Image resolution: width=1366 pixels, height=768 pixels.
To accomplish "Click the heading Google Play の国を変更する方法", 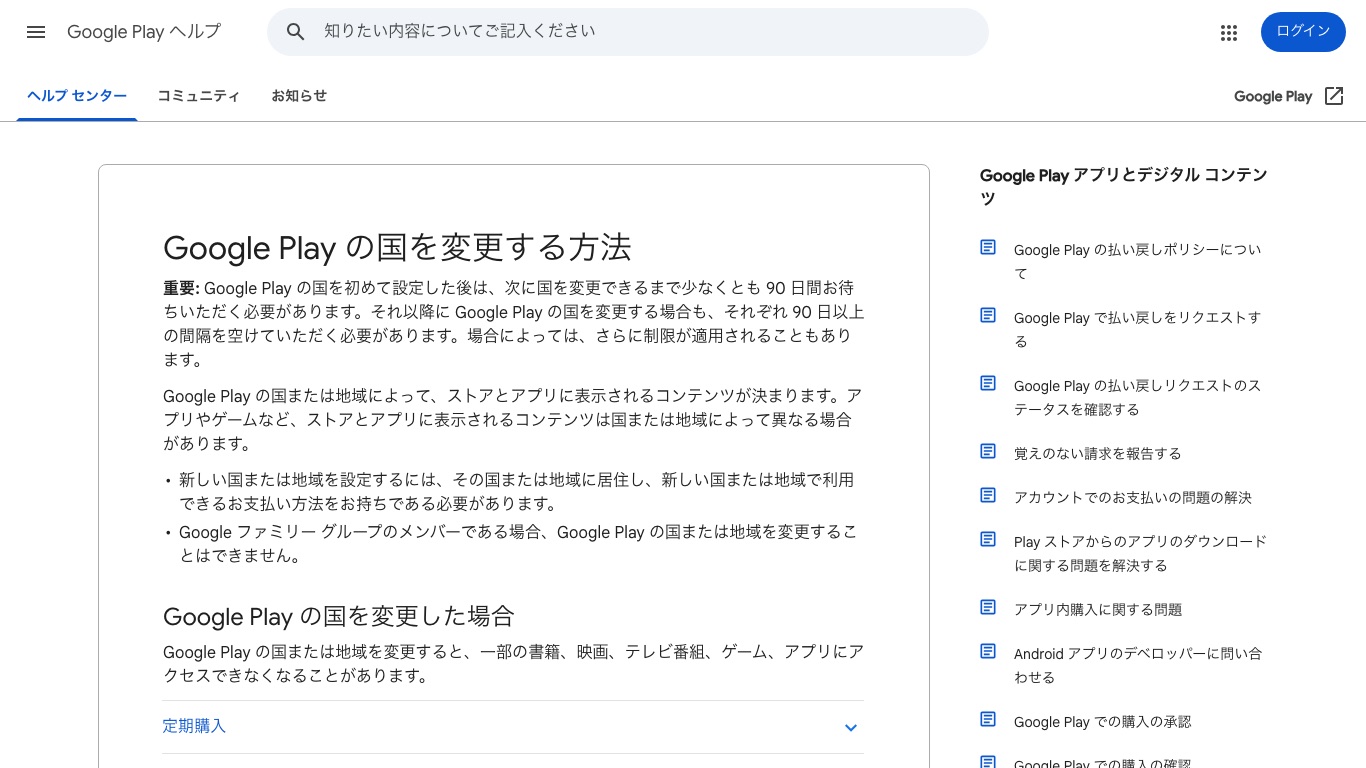I will click(397, 248).
